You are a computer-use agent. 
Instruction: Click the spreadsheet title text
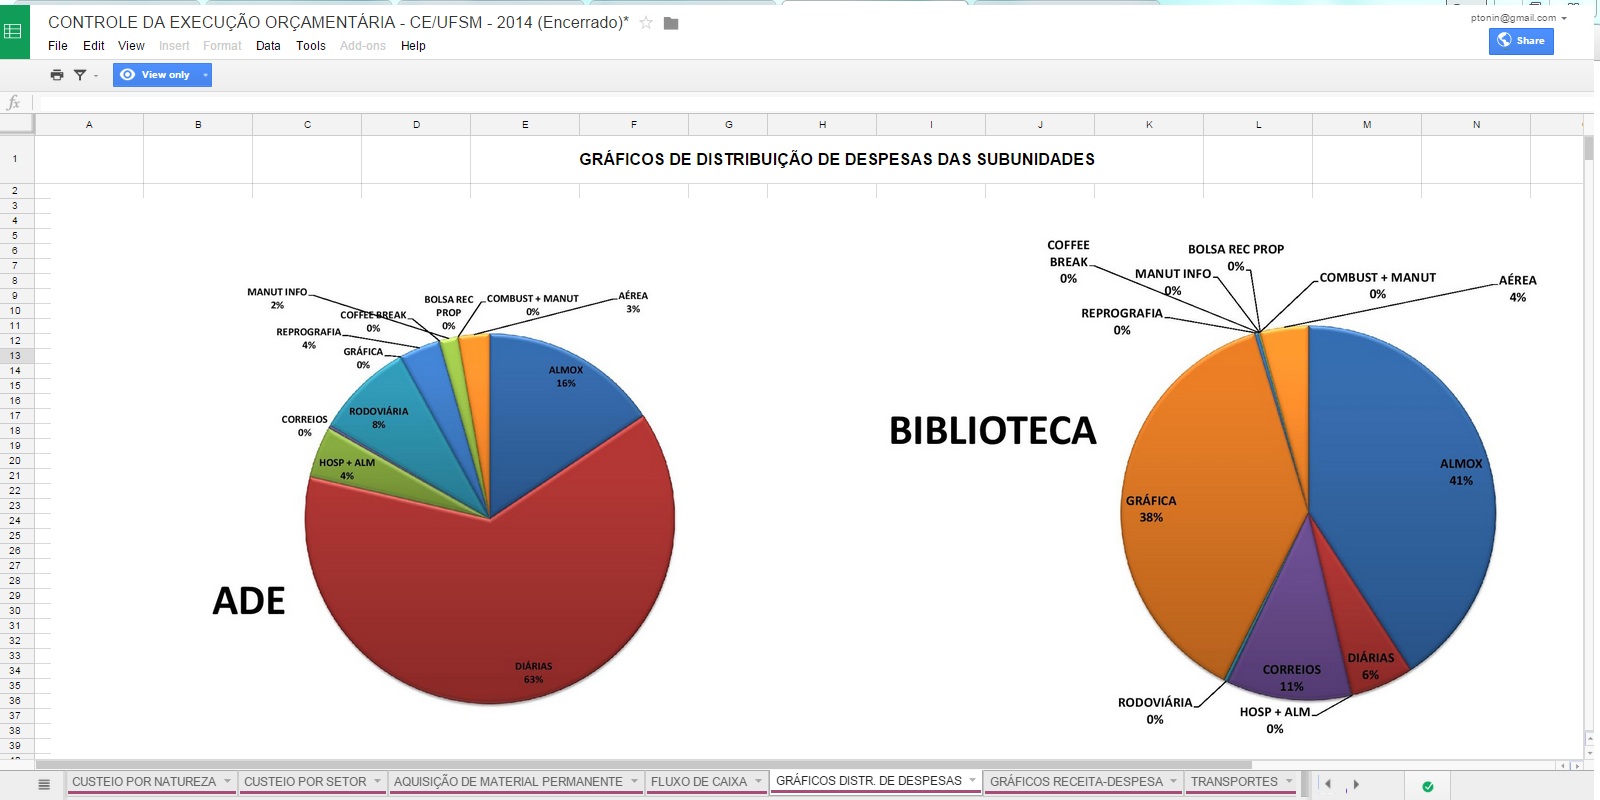coord(338,23)
